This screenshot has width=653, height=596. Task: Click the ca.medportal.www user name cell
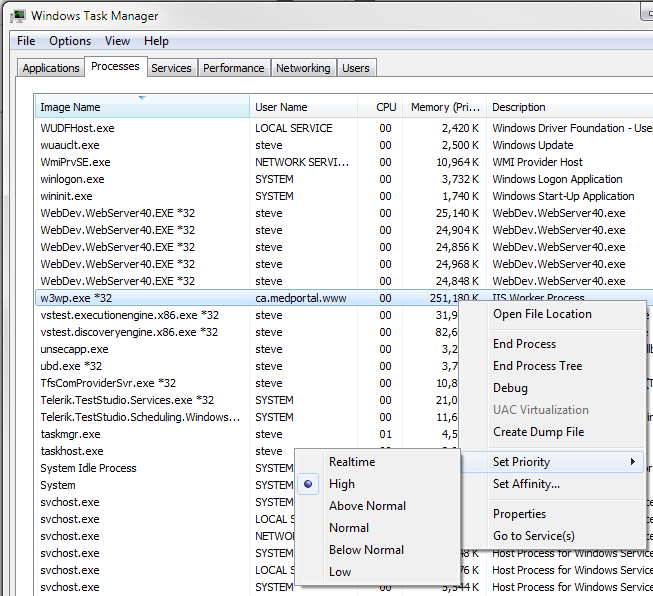(301, 298)
